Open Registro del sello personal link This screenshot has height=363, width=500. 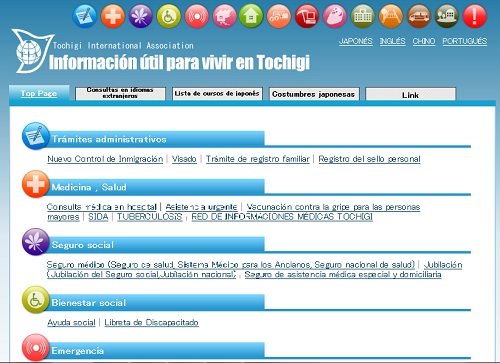[x=369, y=159]
